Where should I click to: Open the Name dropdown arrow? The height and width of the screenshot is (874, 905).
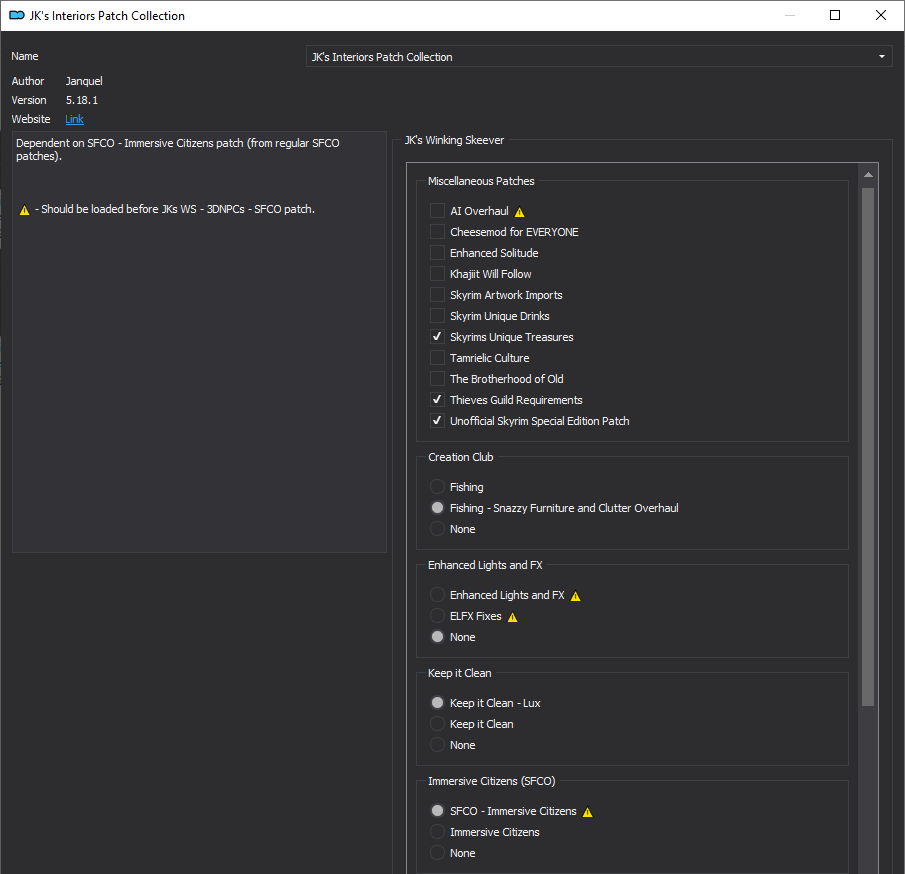click(882, 57)
